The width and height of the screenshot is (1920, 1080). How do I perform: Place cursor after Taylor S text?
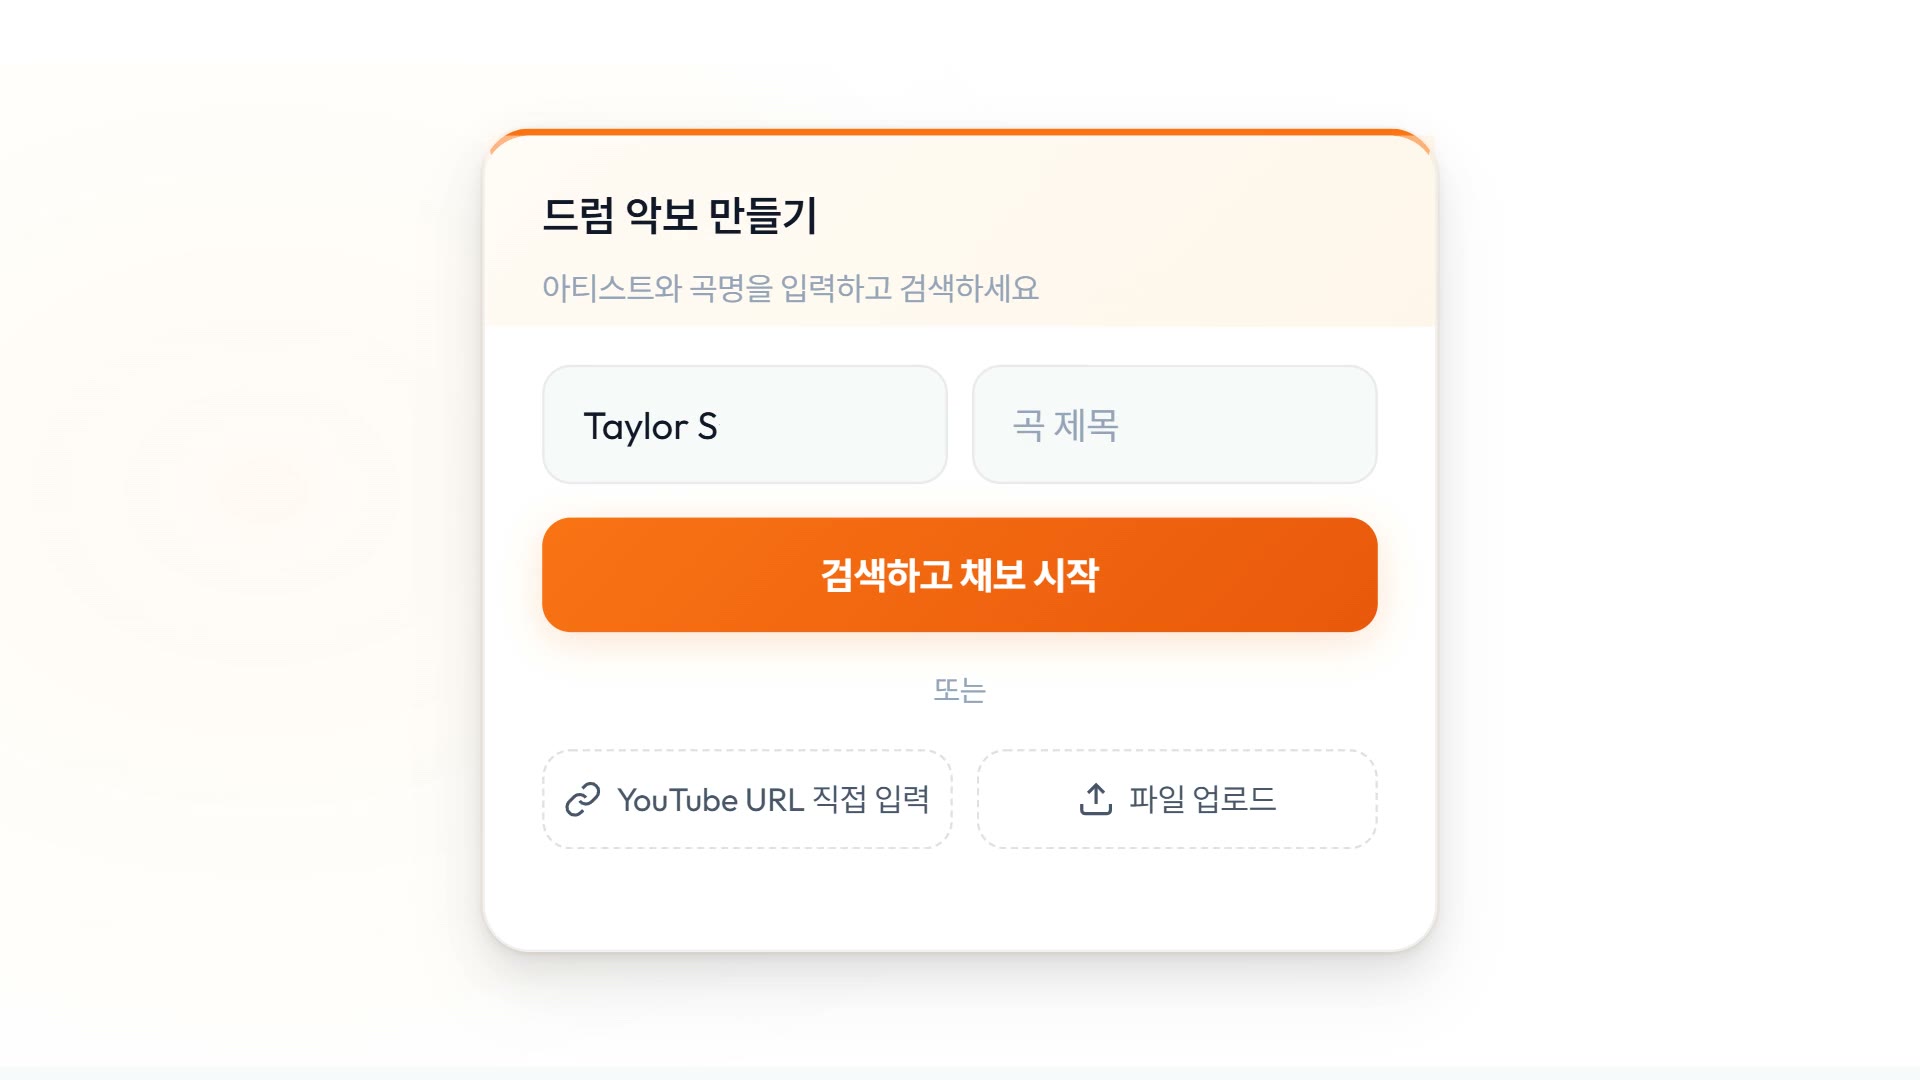pos(719,426)
